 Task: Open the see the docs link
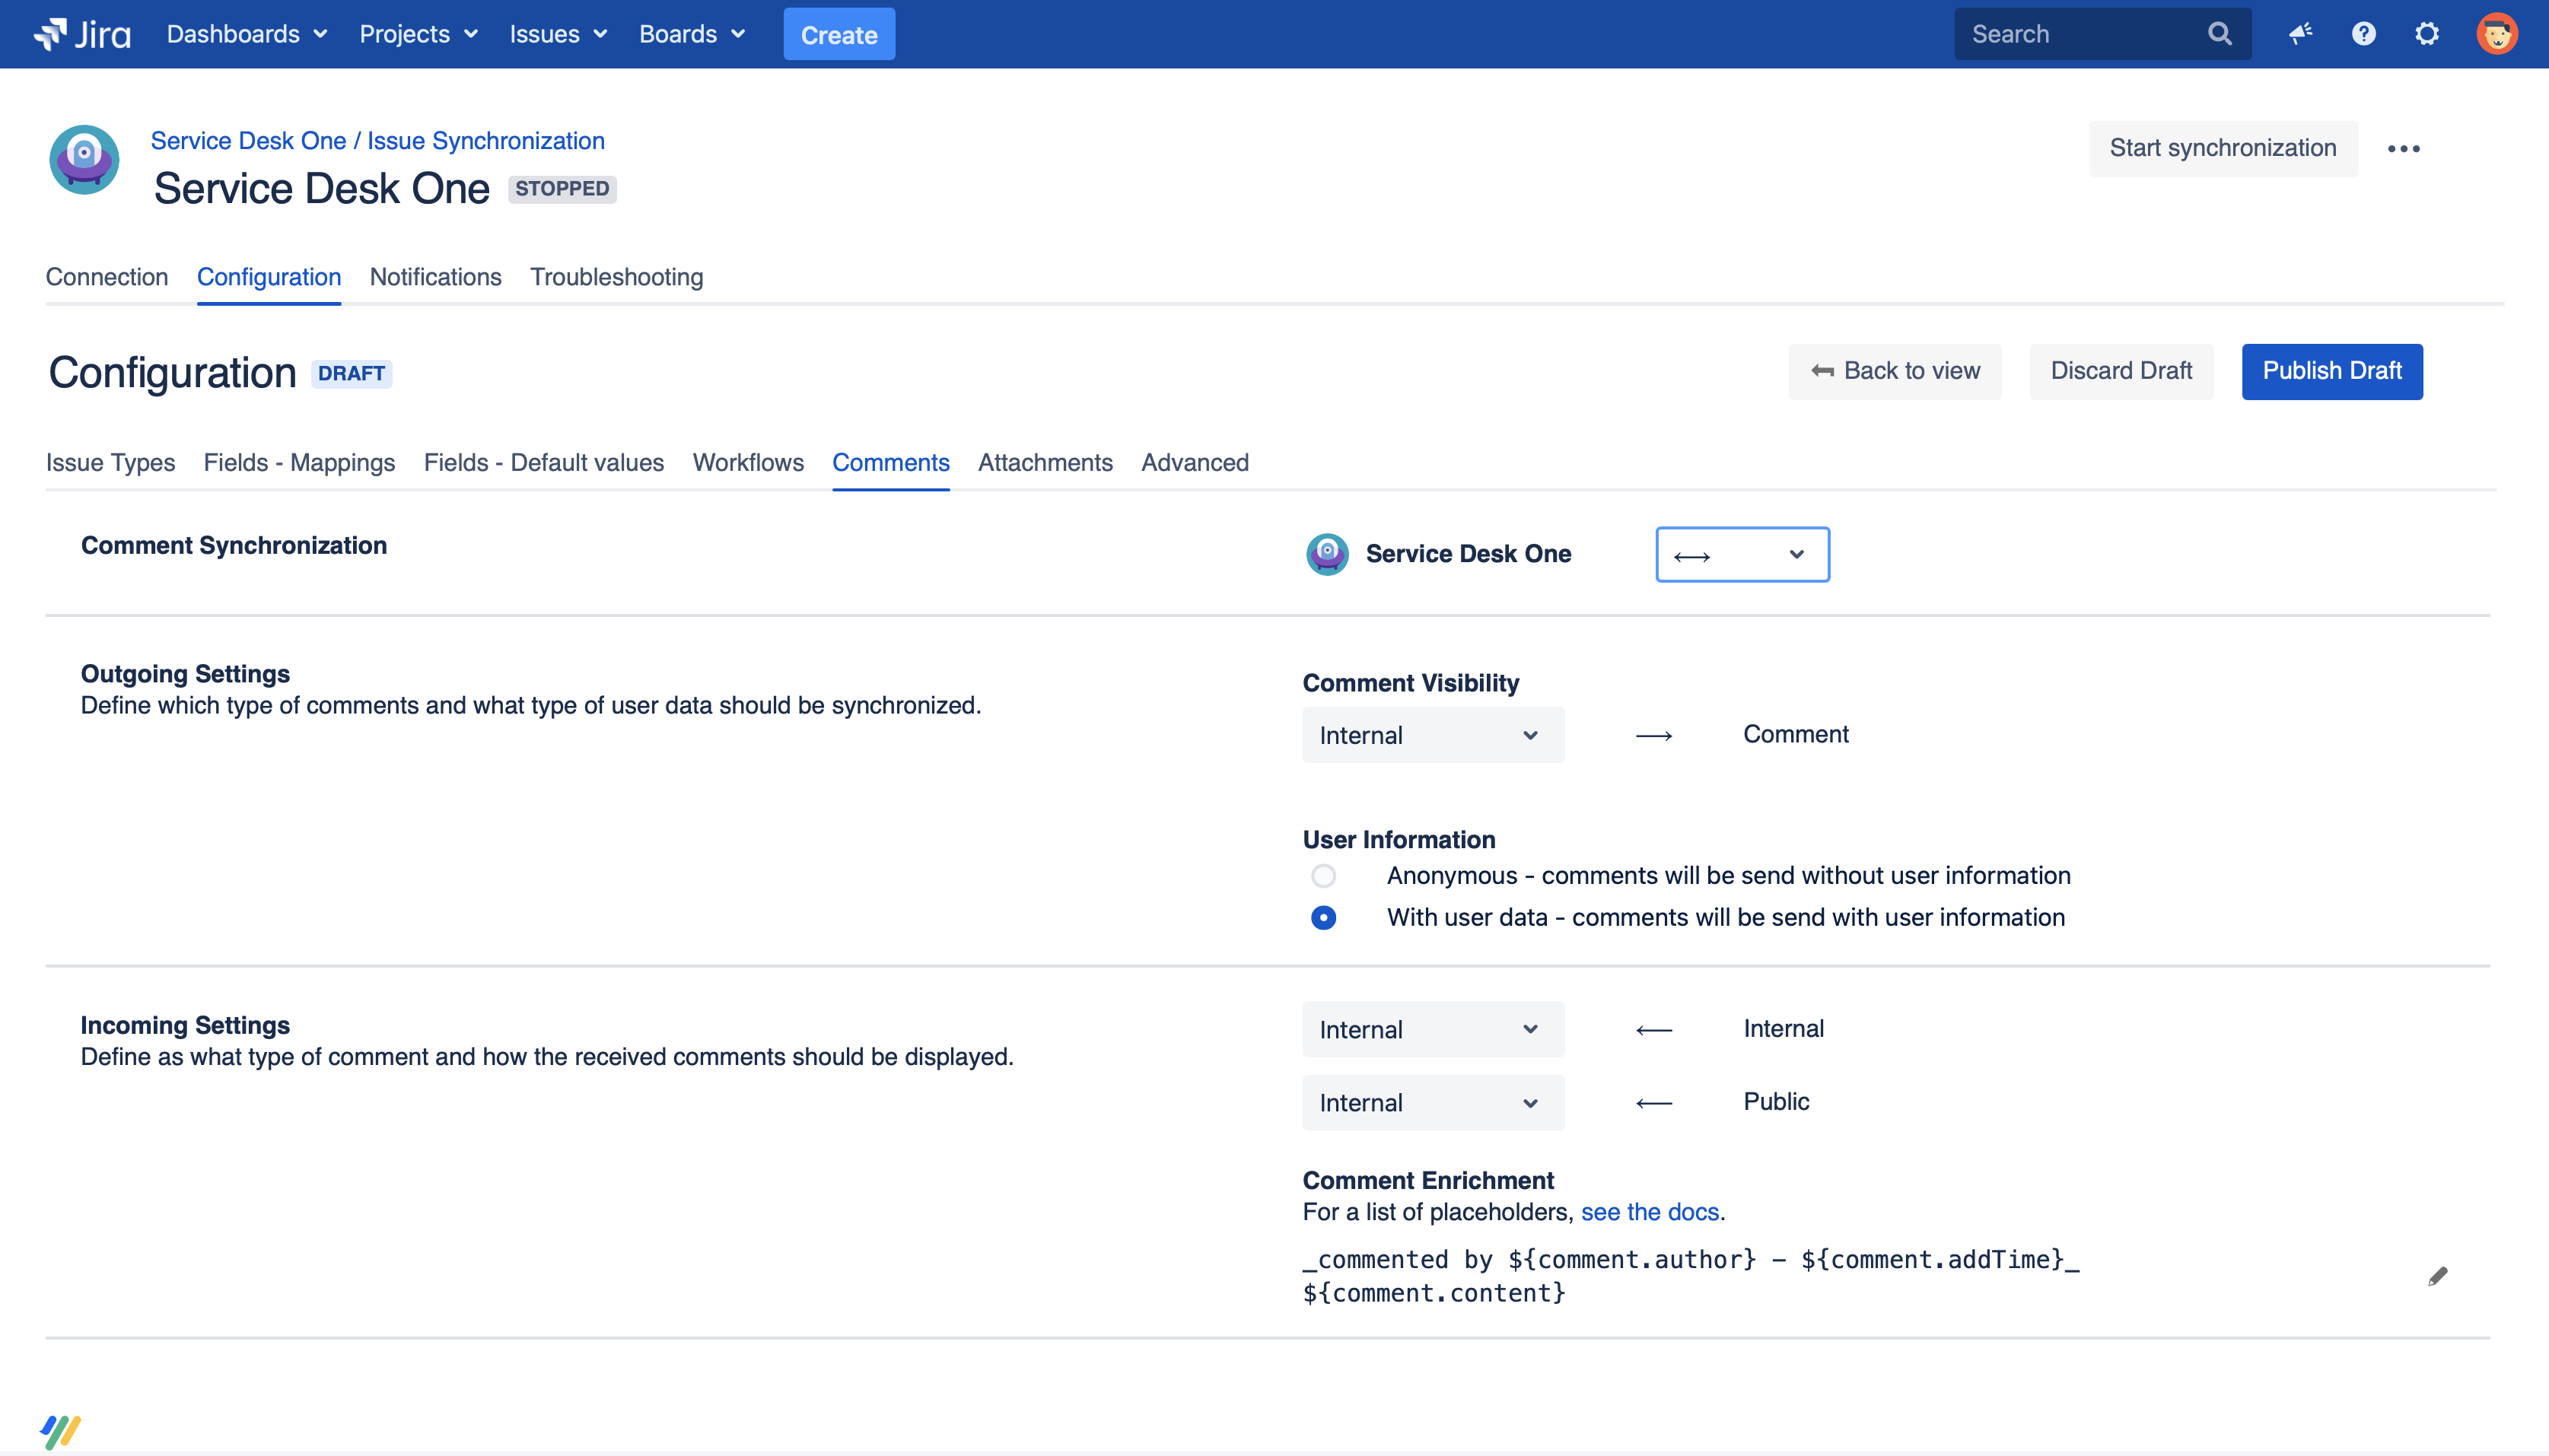1648,1211
